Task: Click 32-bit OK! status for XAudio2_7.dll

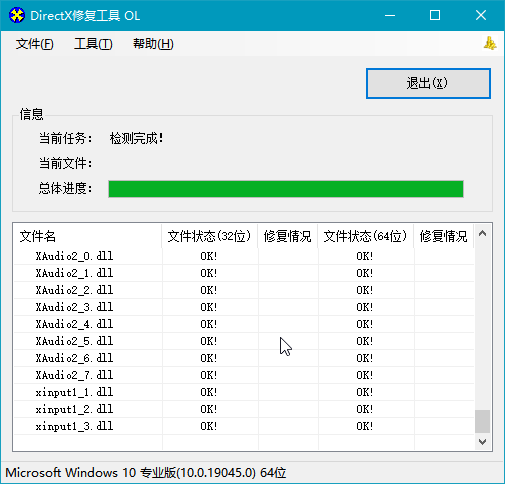Action: tap(209, 375)
